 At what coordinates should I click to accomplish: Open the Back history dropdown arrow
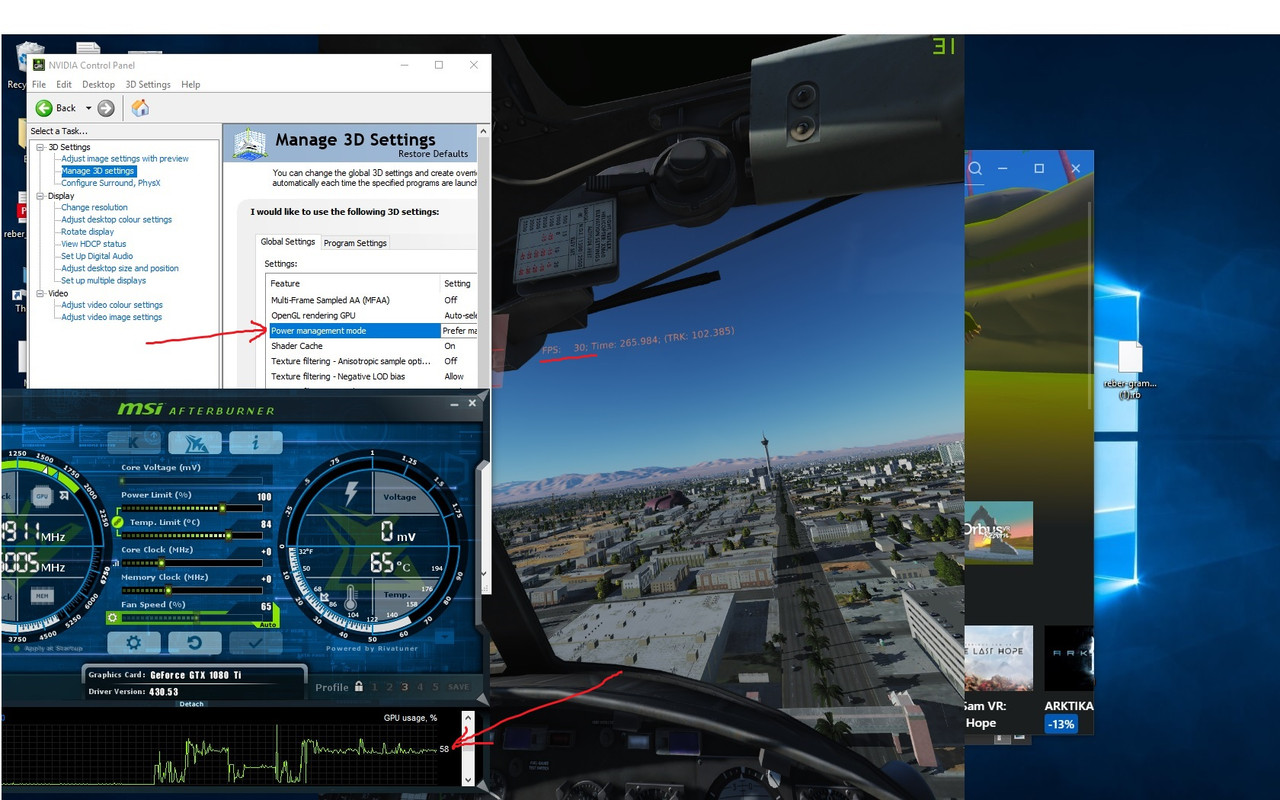coord(88,108)
